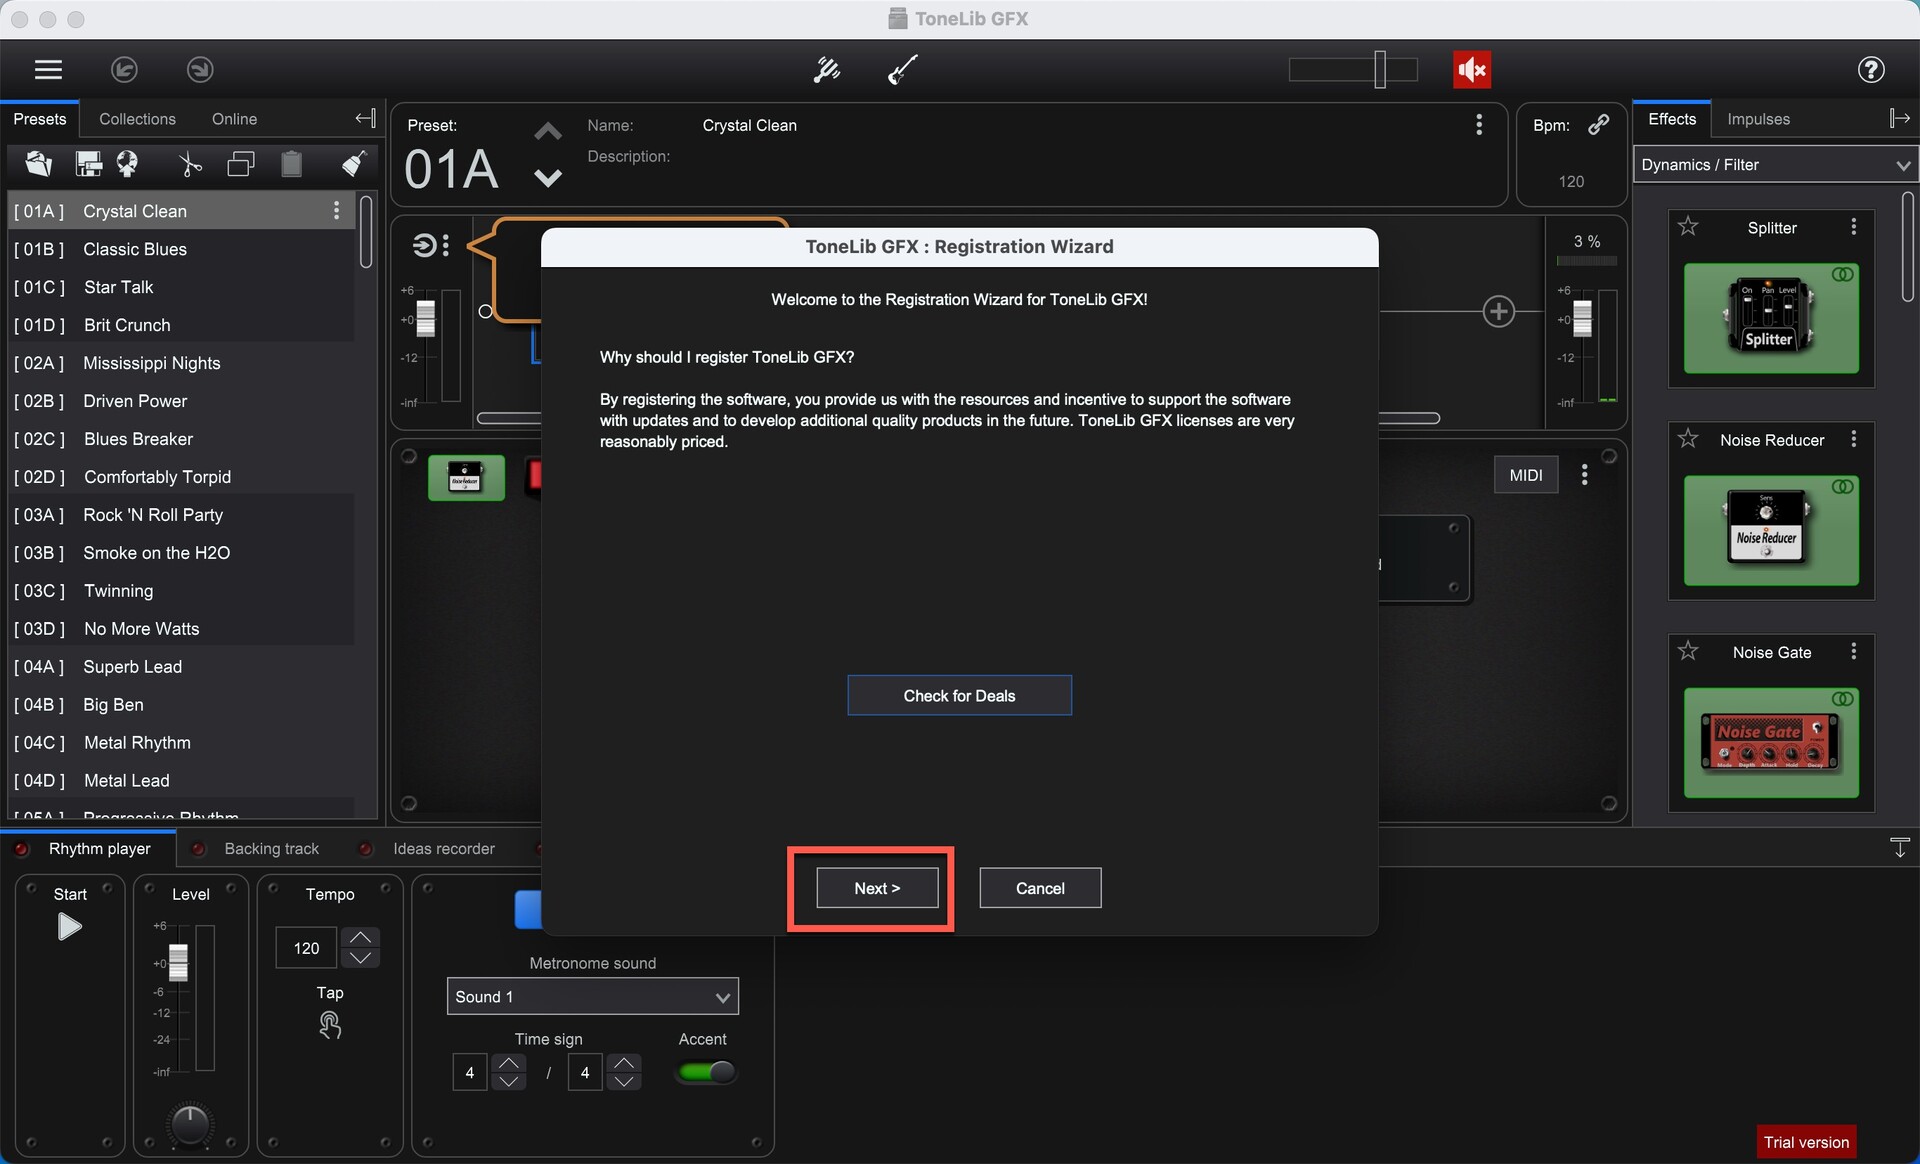This screenshot has height=1164, width=1920.
Task: Toggle Rhythm player record indicator
Action: pos(21,849)
